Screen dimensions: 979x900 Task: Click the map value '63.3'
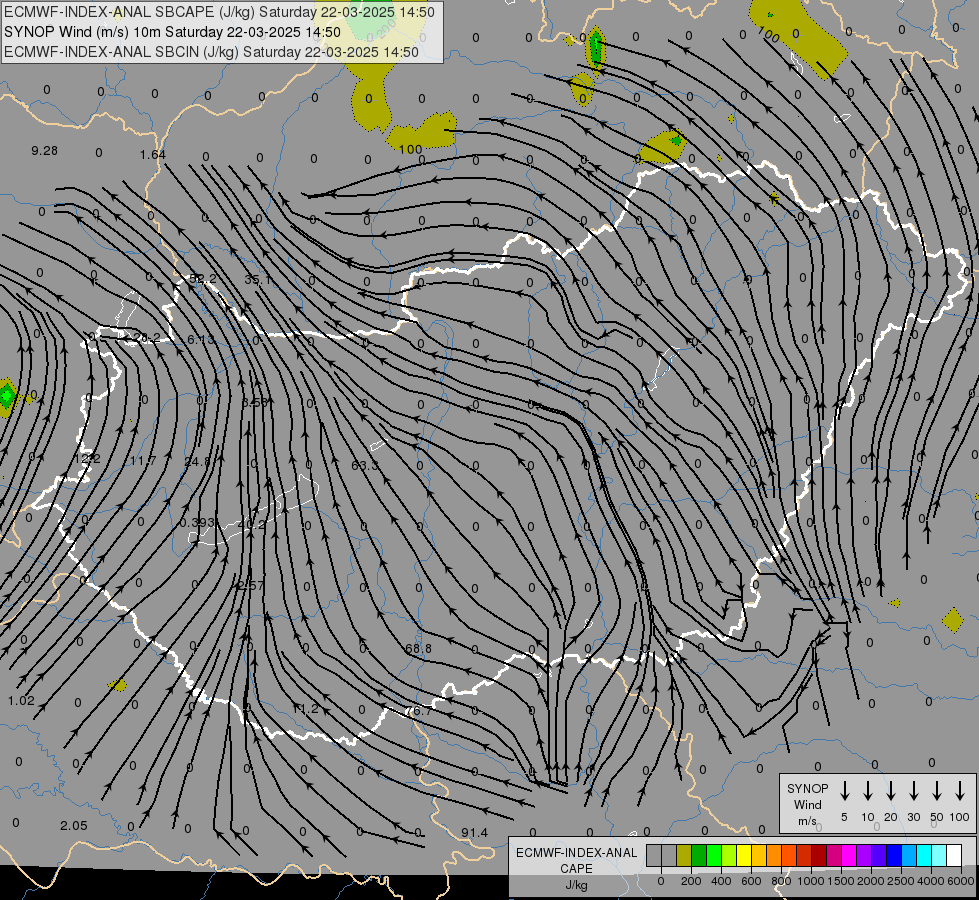(x=365, y=465)
